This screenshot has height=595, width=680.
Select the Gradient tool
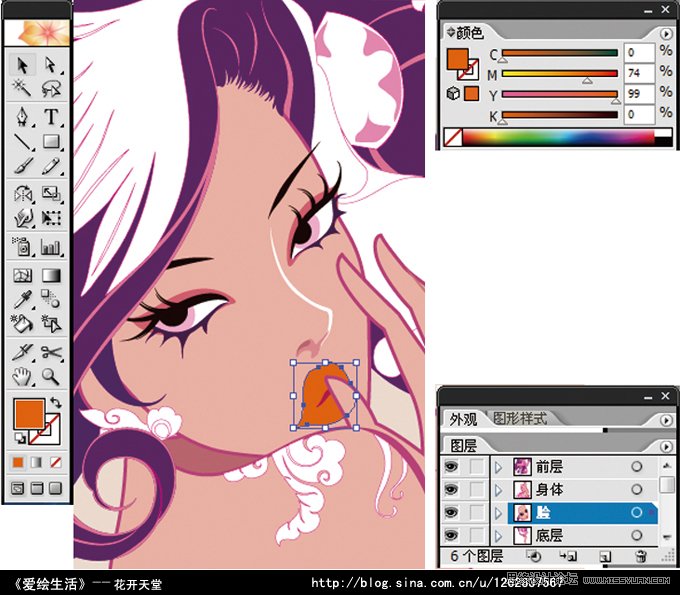click(x=51, y=275)
